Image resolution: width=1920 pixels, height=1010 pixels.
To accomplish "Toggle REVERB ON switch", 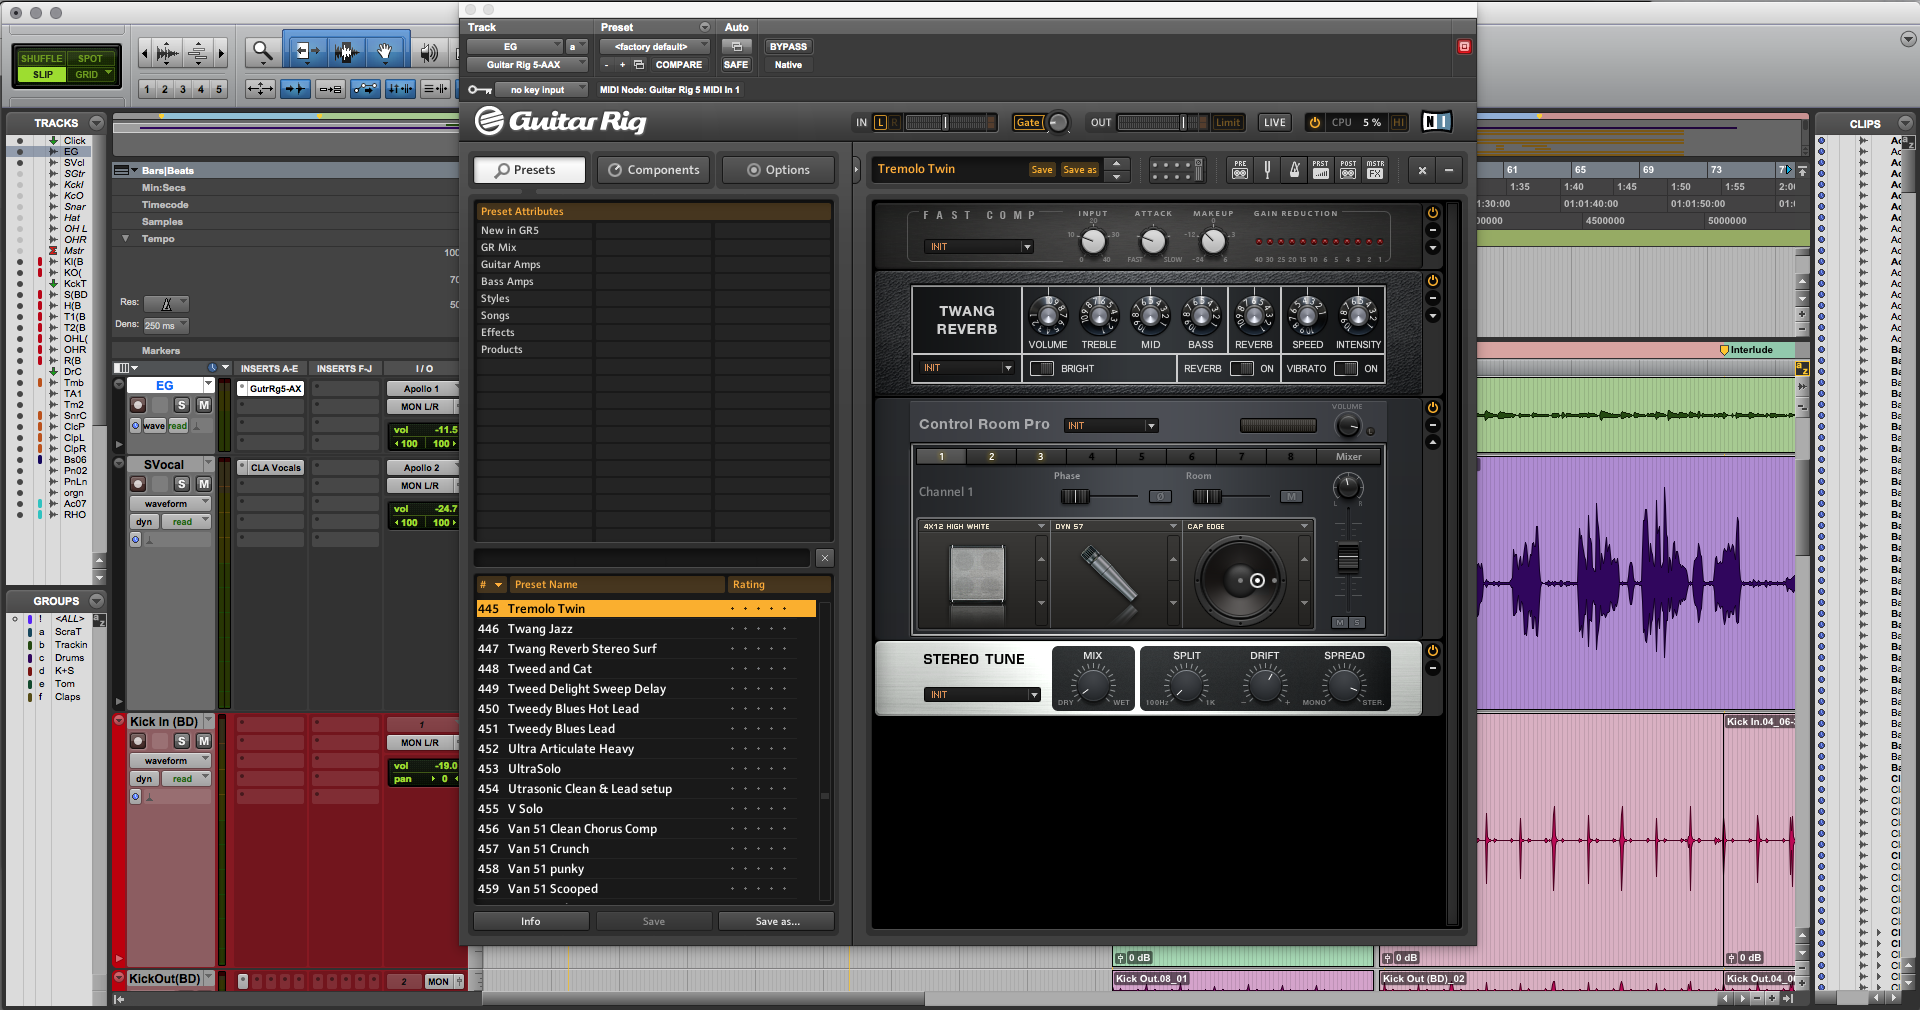I will coord(1242,368).
